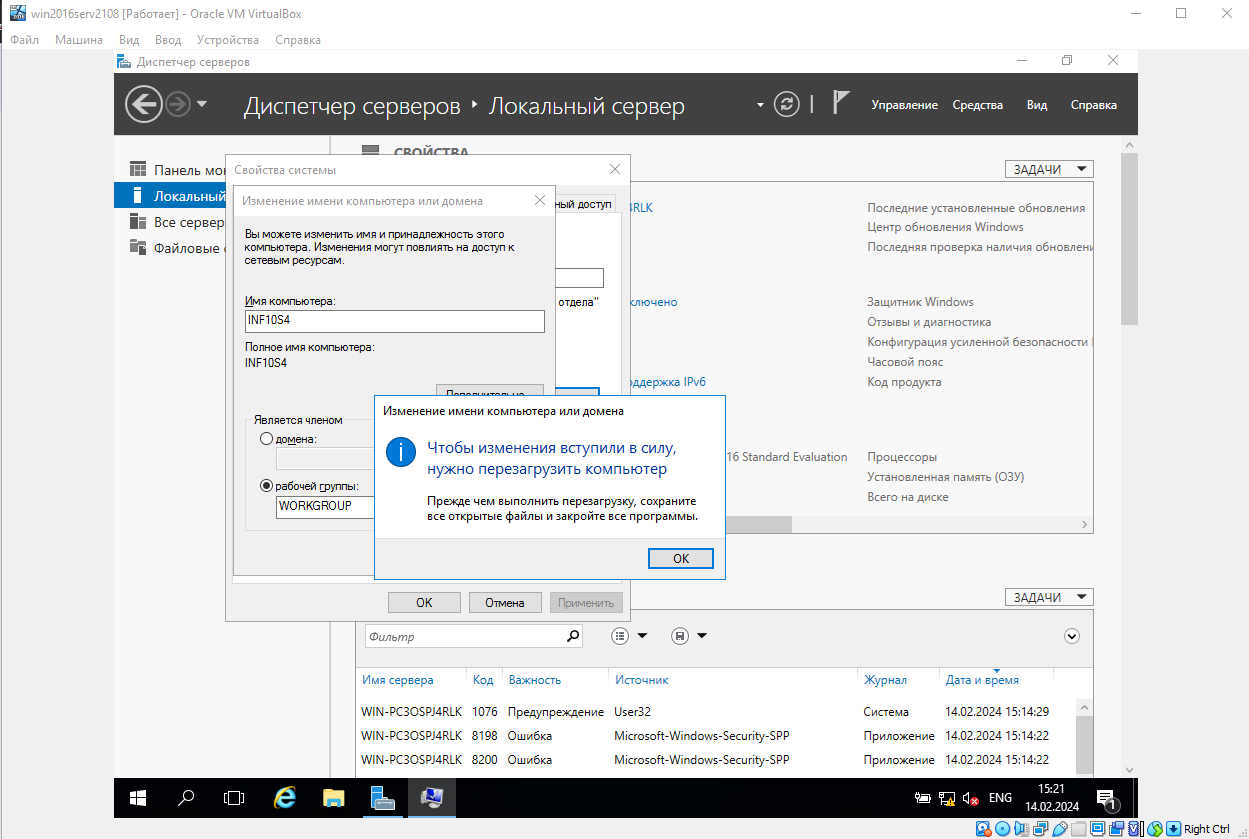The width and height of the screenshot is (1249, 839).
Task: Open the notifications flag in Server Manager
Action: [x=841, y=104]
